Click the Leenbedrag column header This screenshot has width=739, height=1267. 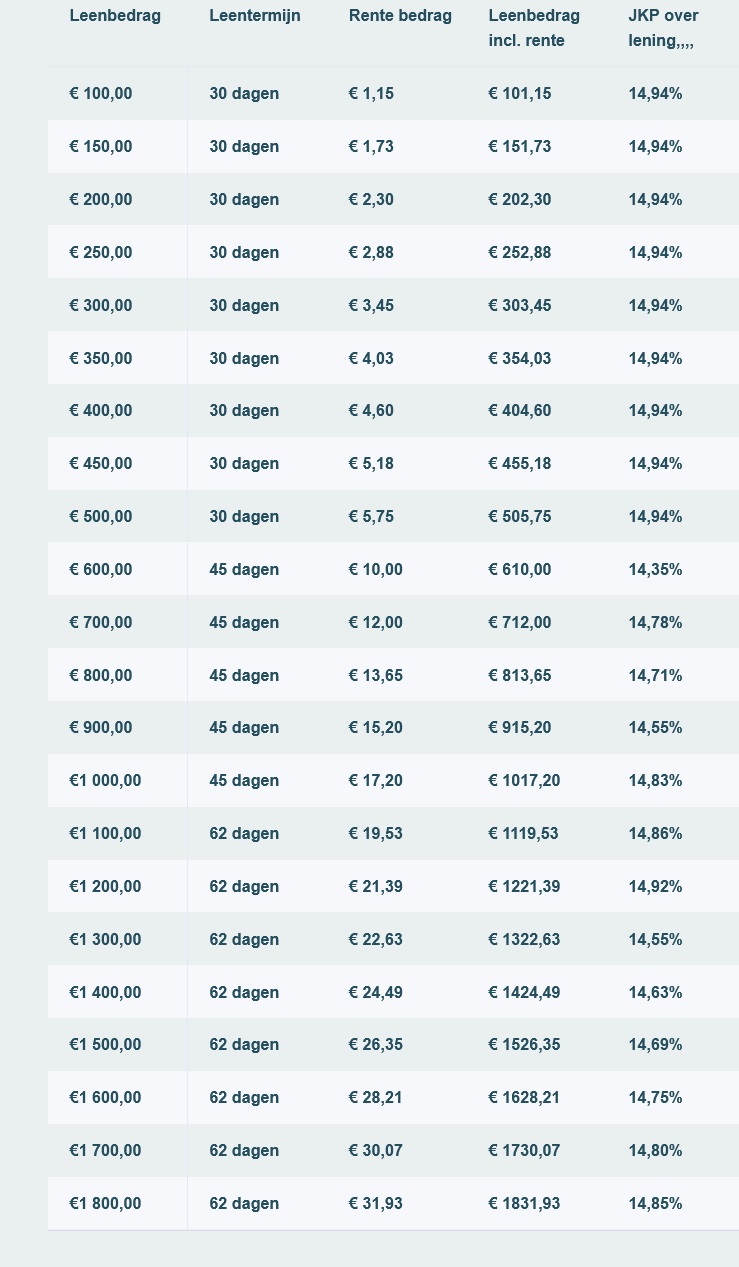click(x=115, y=16)
